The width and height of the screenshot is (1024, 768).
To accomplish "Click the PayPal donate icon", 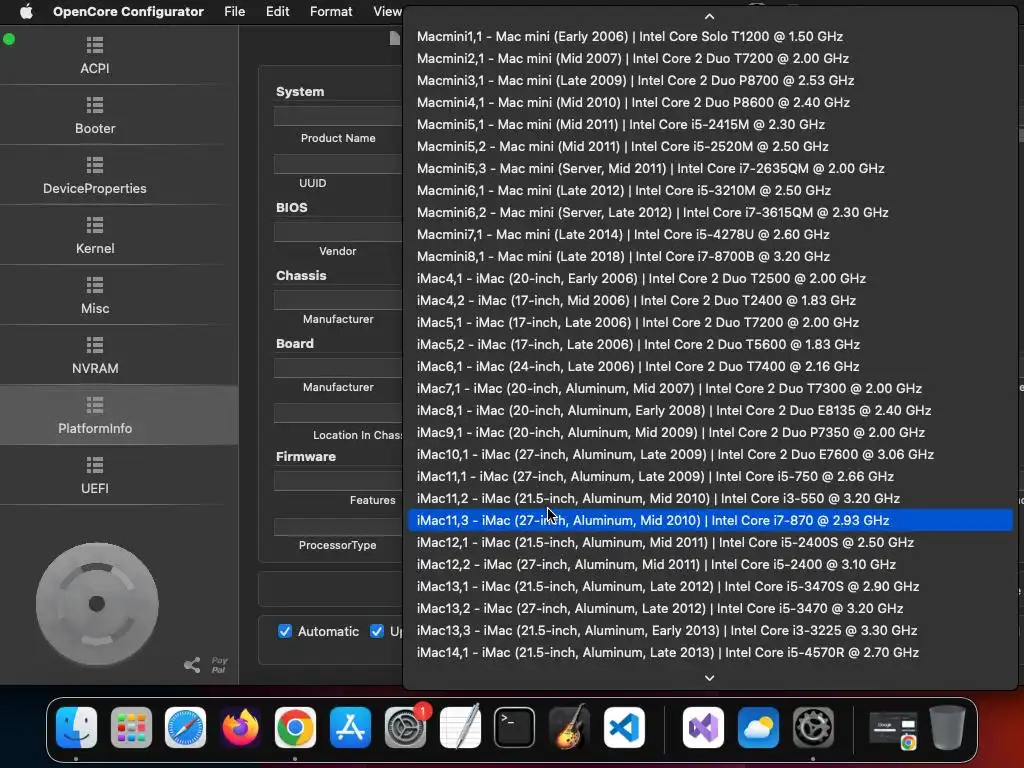I will point(219,665).
